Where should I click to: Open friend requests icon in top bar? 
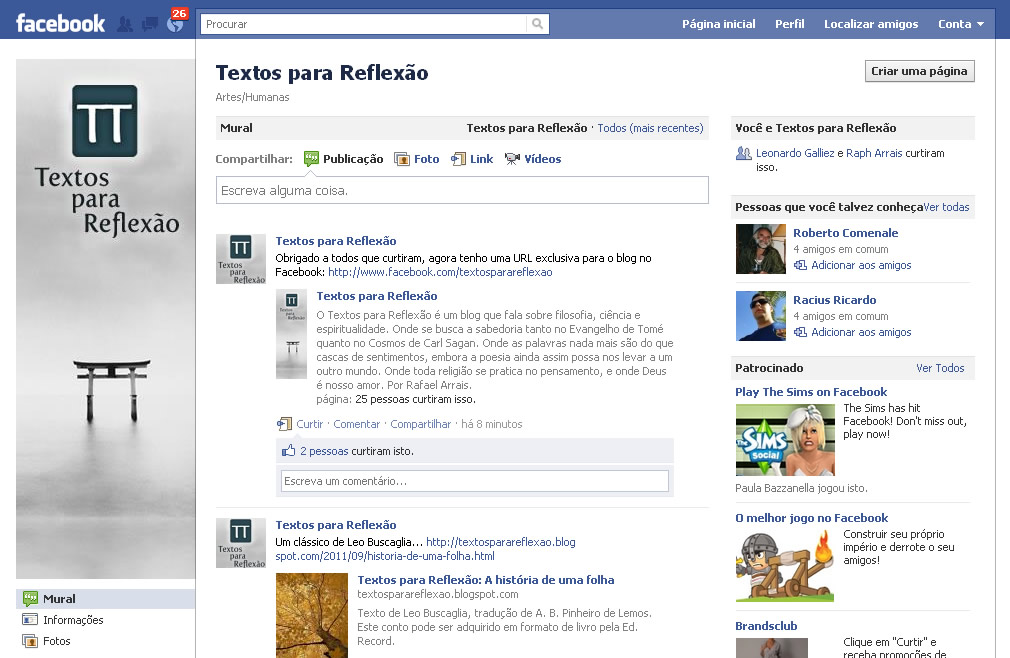pyautogui.click(x=125, y=24)
